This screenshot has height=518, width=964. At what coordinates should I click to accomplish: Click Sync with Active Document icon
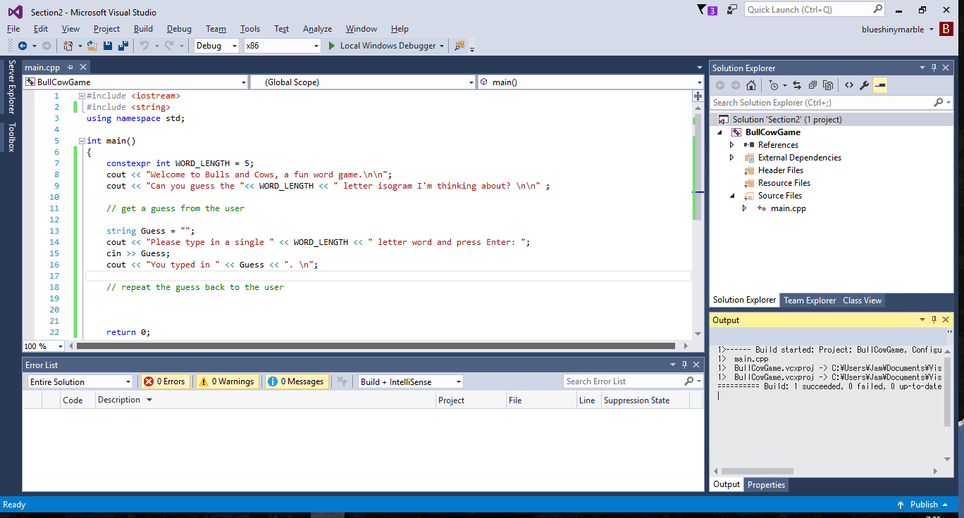point(797,85)
